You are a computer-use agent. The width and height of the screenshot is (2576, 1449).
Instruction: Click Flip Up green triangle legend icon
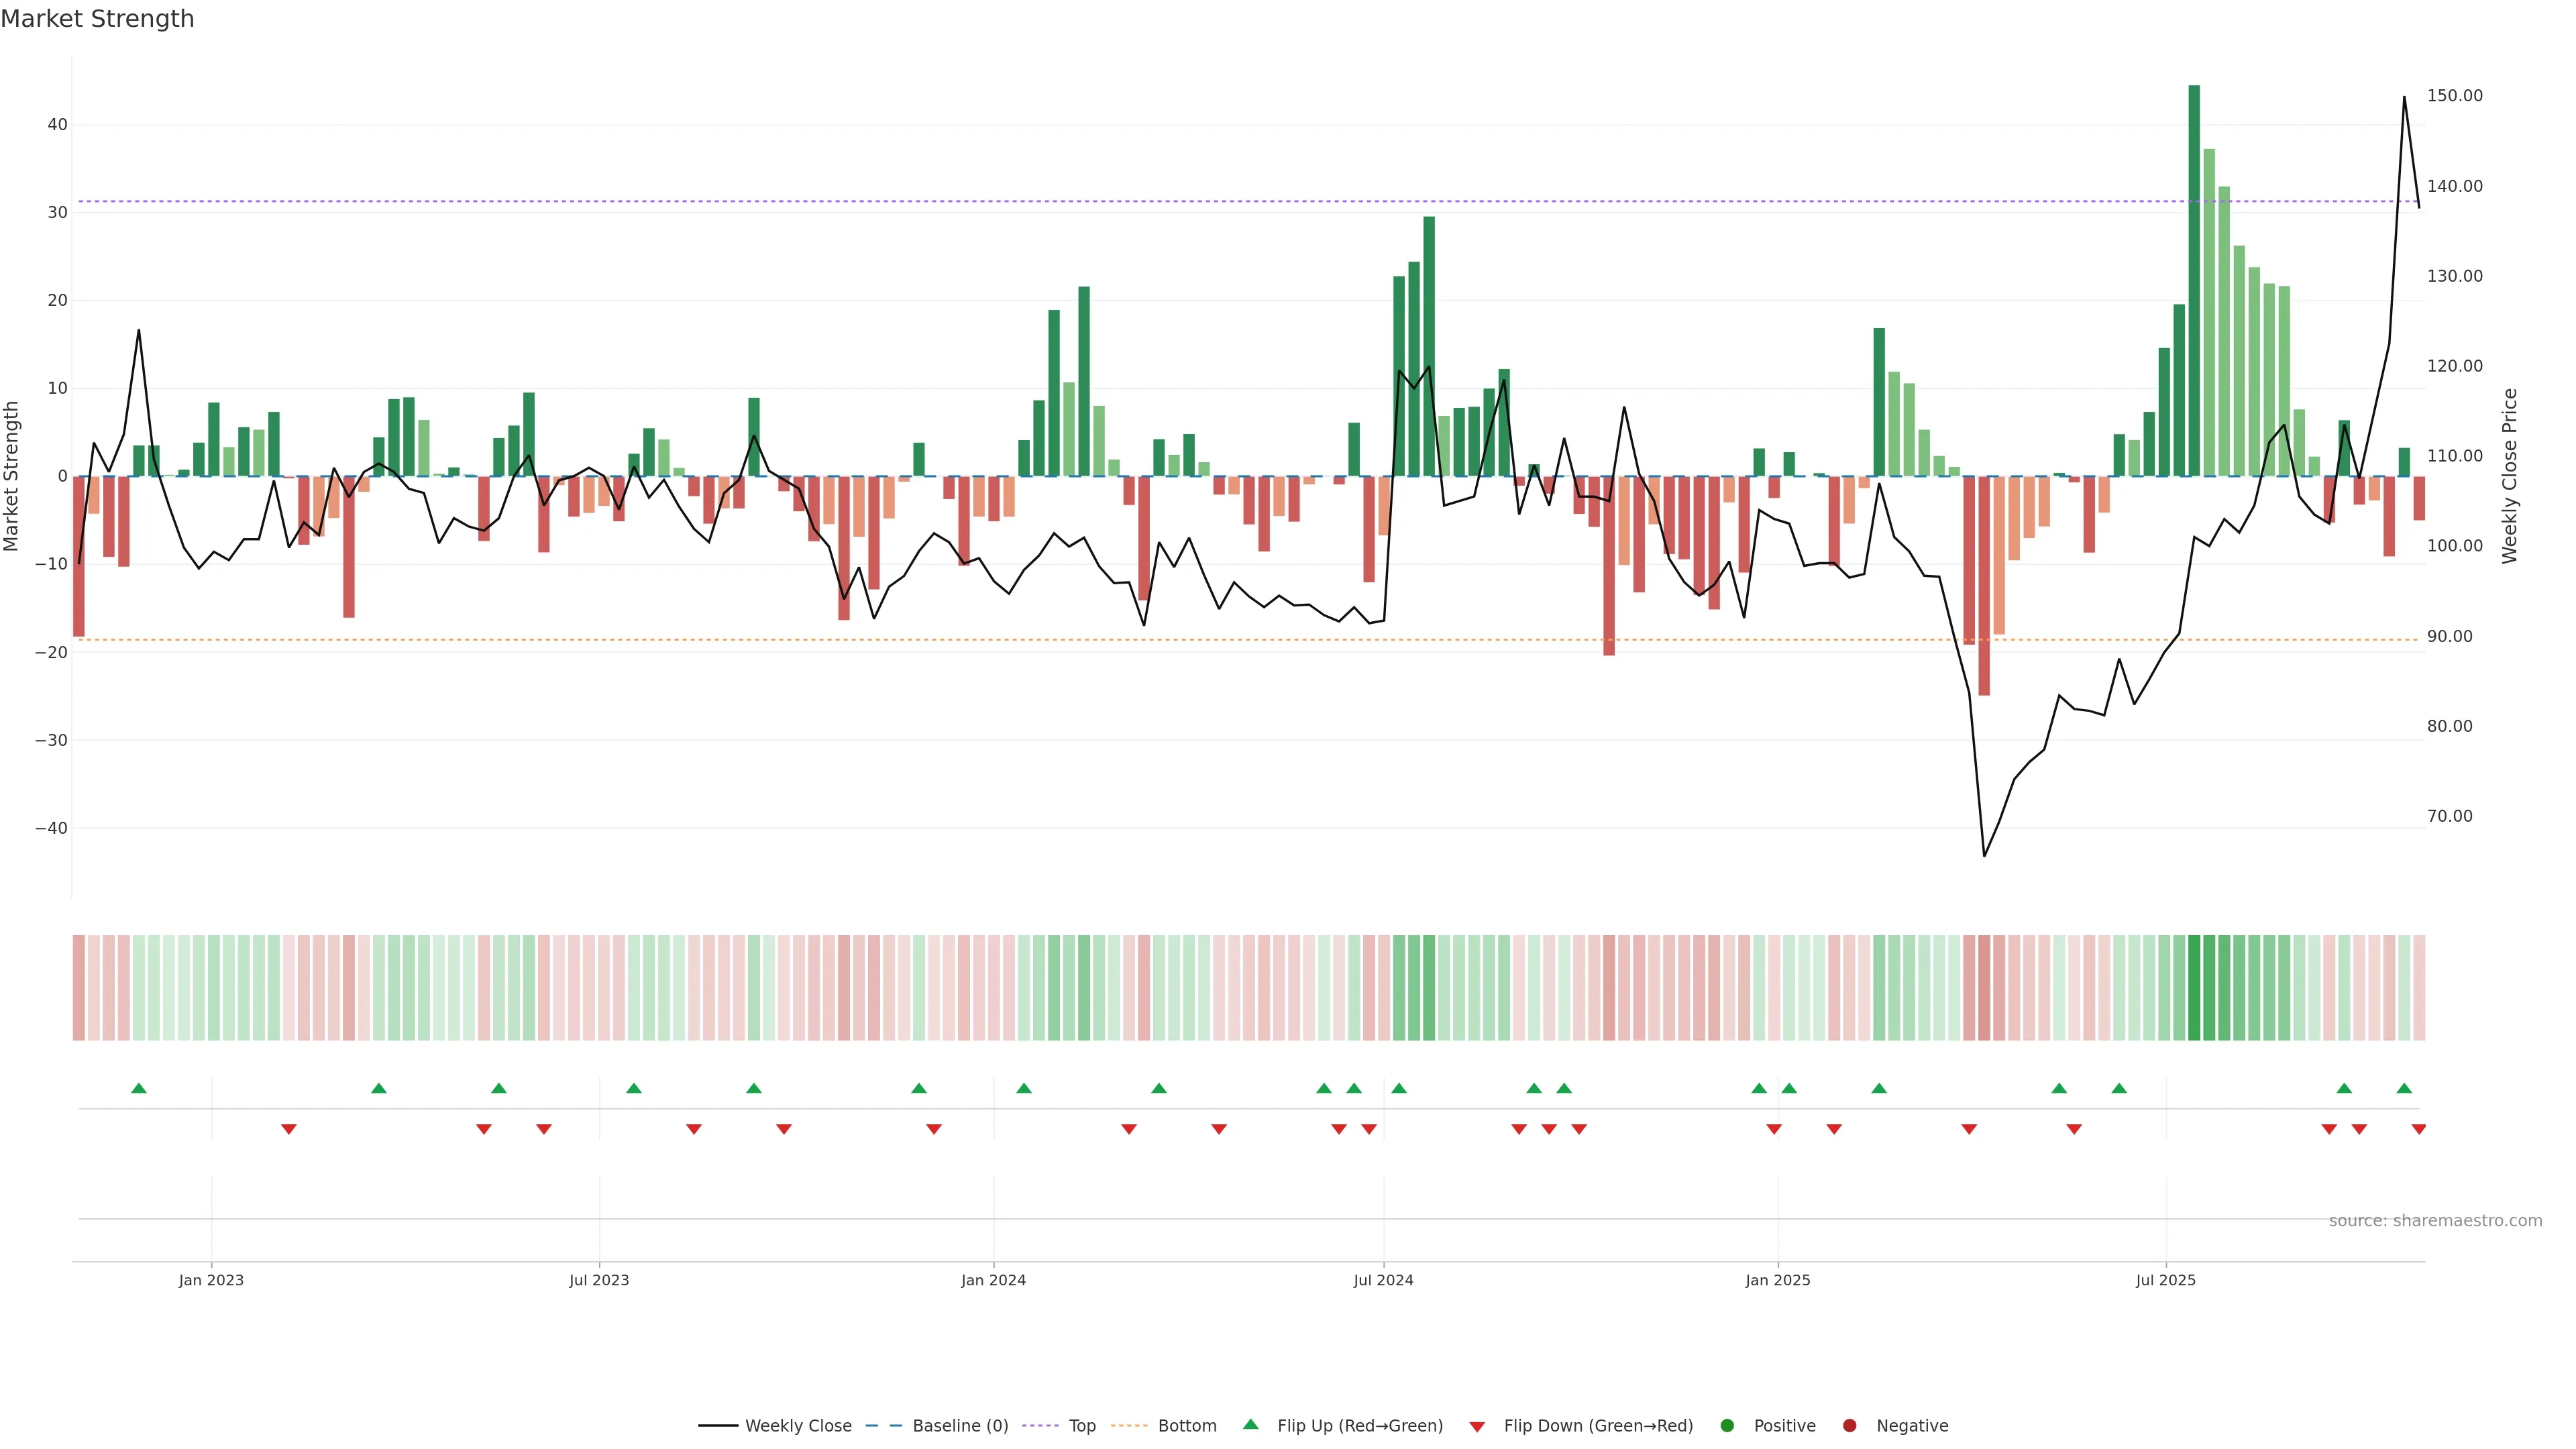click(1250, 1424)
